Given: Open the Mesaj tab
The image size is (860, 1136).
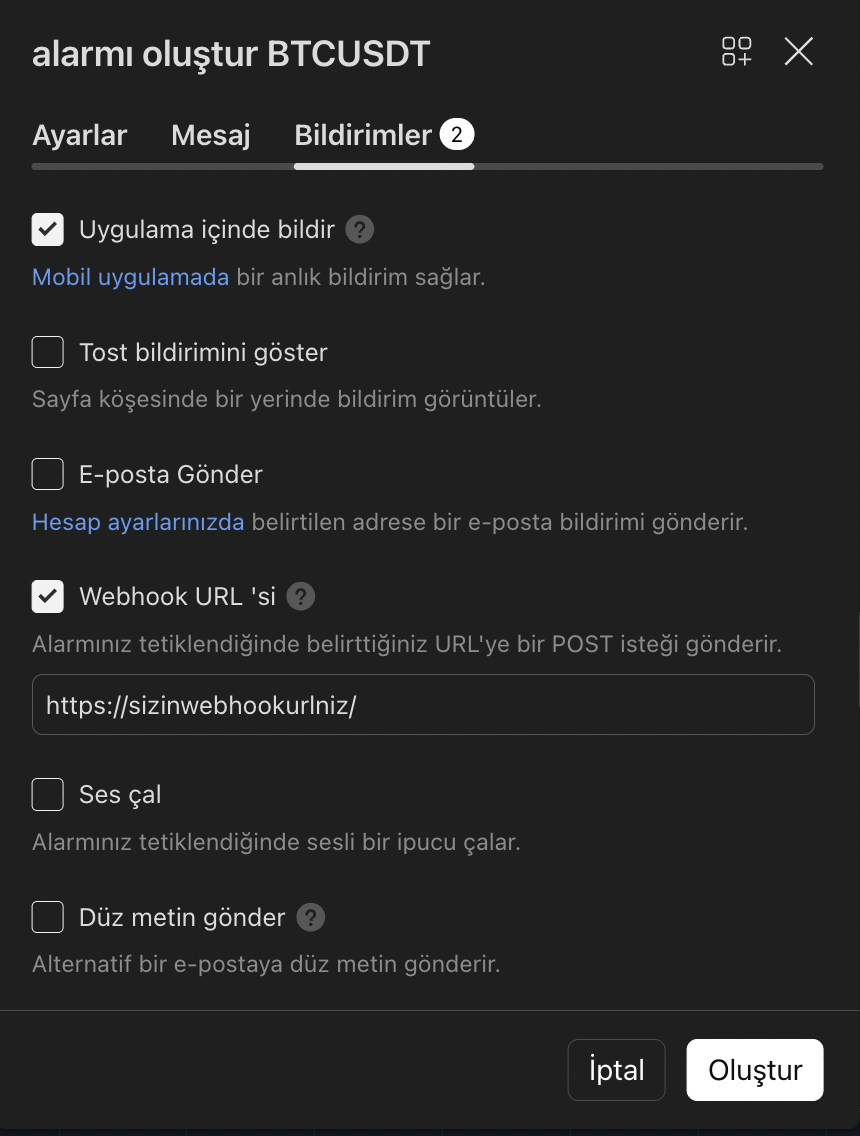Looking at the screenshot, I should click(x=211, y=135).
